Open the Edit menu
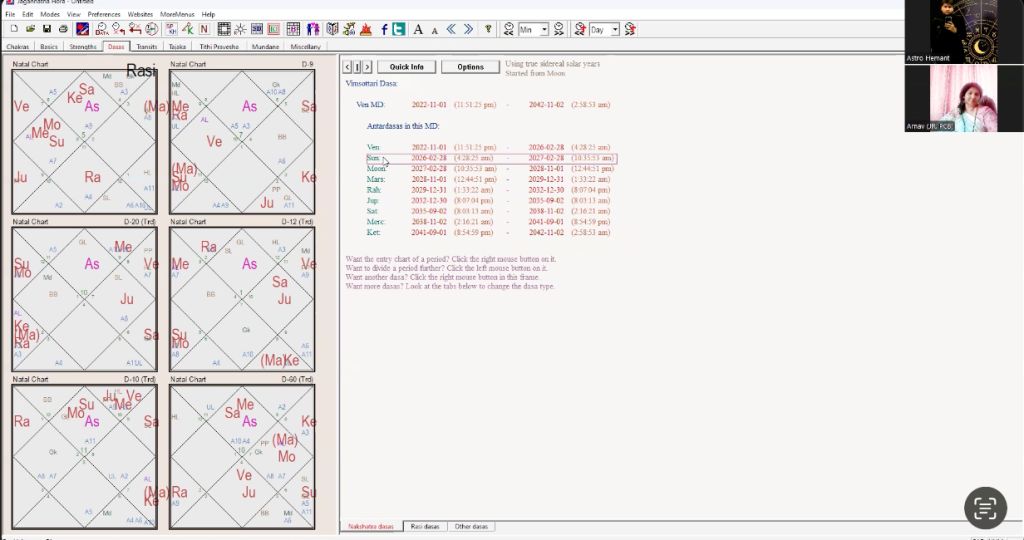The width and height of the screenshot is (1024, 540). click(27, 14)
